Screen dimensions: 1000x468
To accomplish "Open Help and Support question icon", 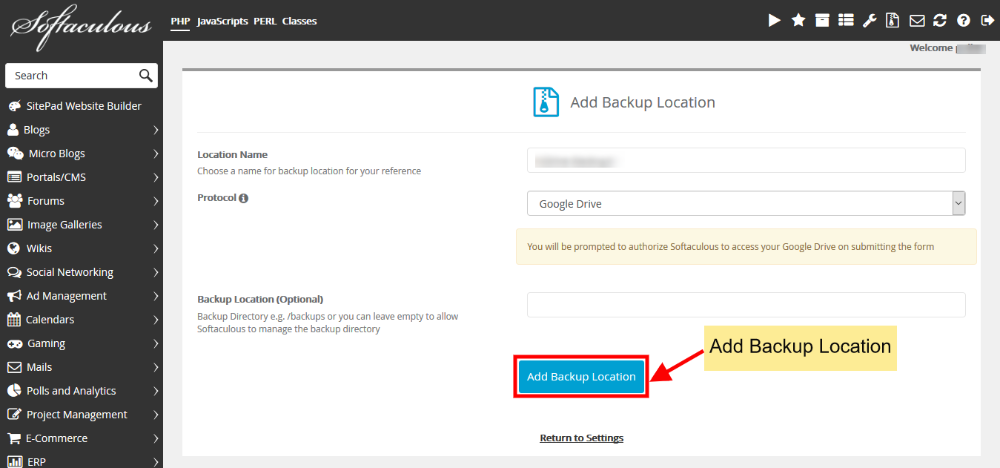I will (x=964, y=21).
